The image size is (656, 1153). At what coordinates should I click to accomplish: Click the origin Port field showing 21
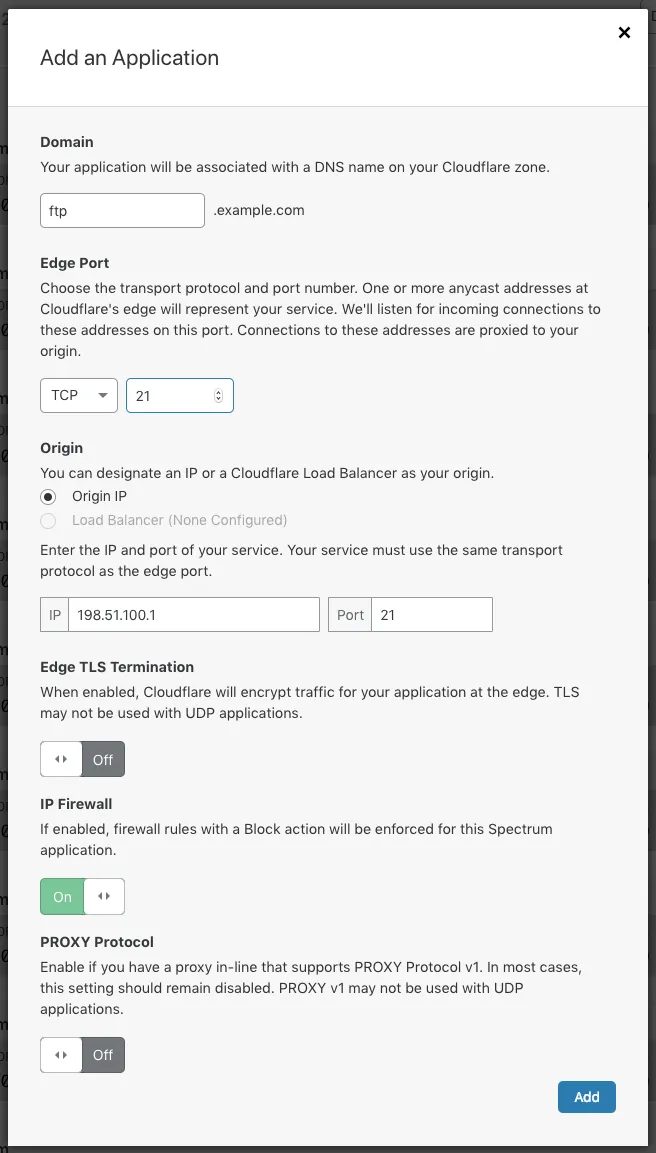[x=430, y=614]
